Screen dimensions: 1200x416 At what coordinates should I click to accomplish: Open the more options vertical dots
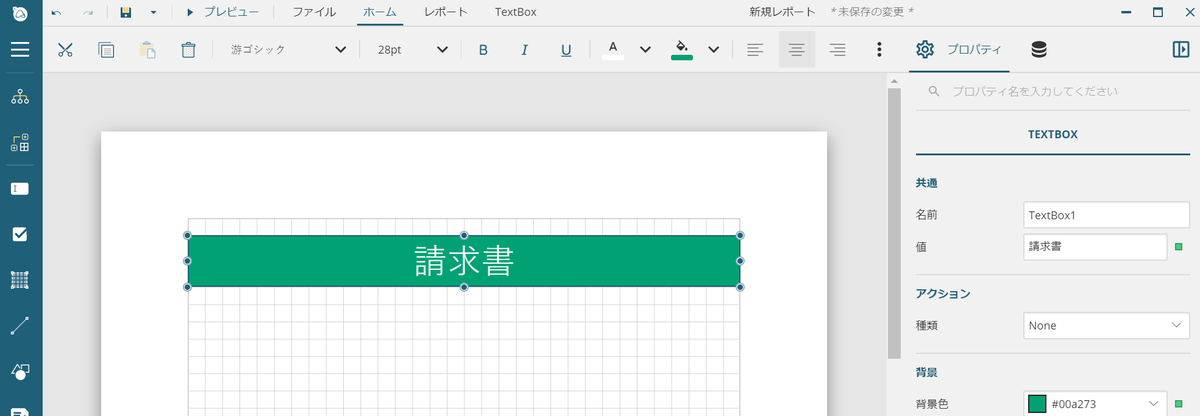[x=879, y=49]
